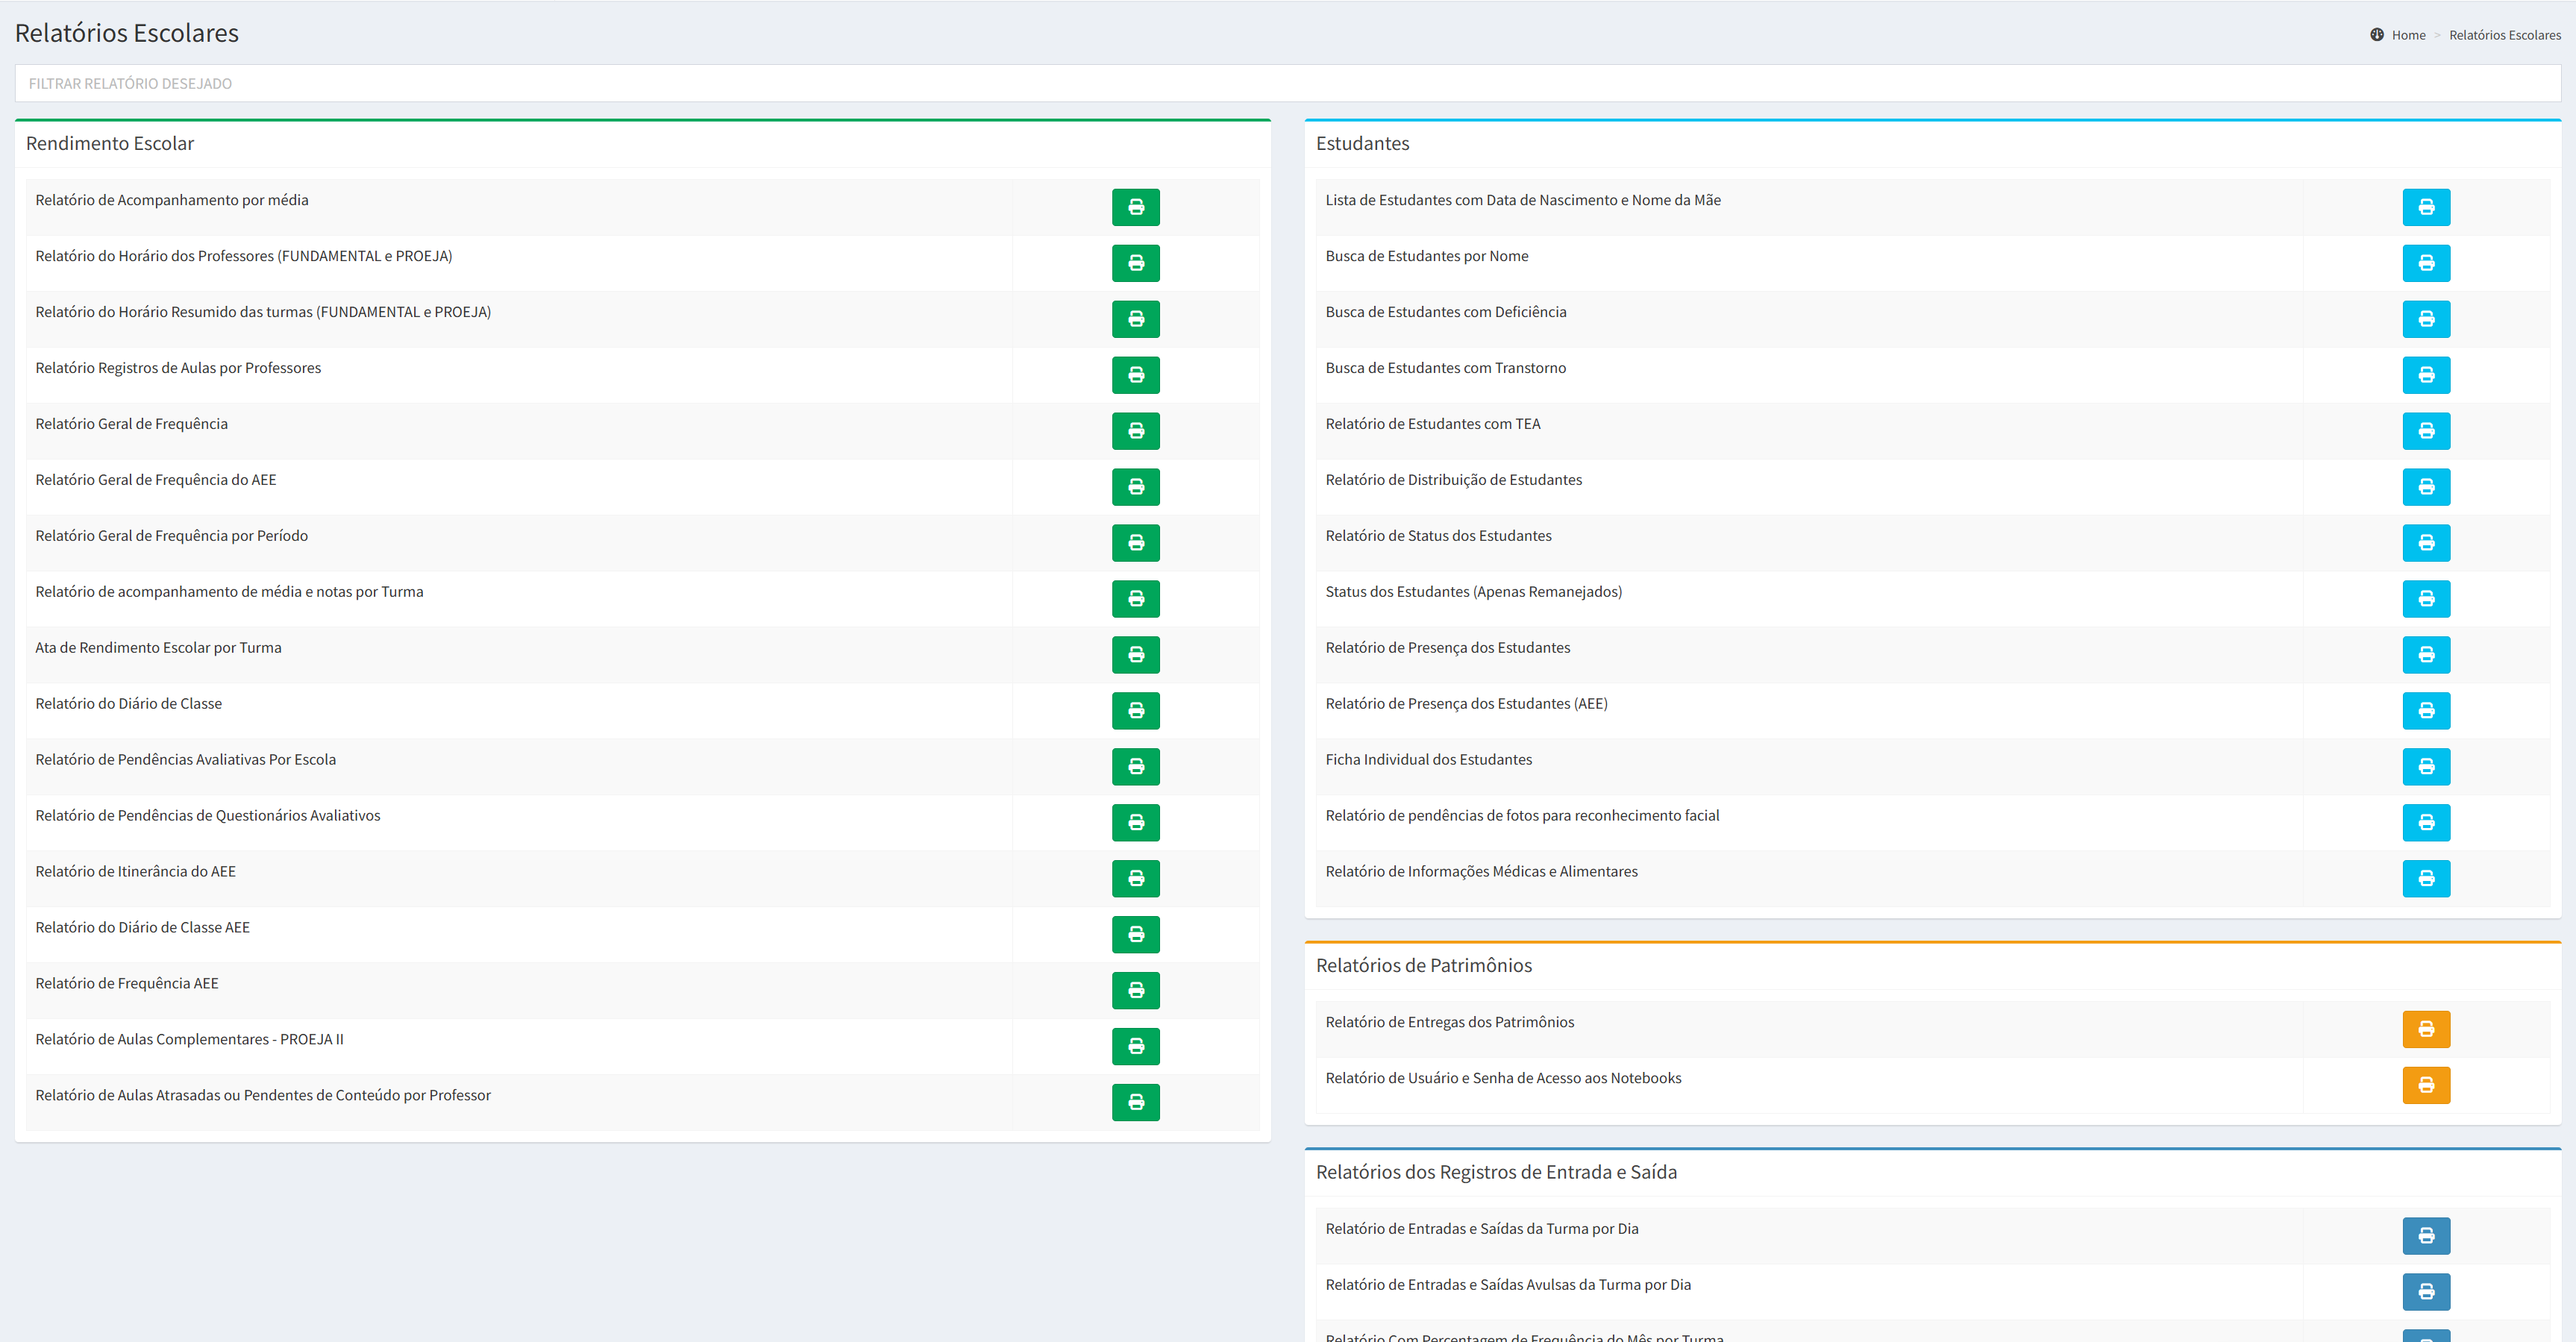Screen dimensions: 2576x1342
Task: Print Relatório do Diário de Classe AEE
Action: tap(1135, 934)
